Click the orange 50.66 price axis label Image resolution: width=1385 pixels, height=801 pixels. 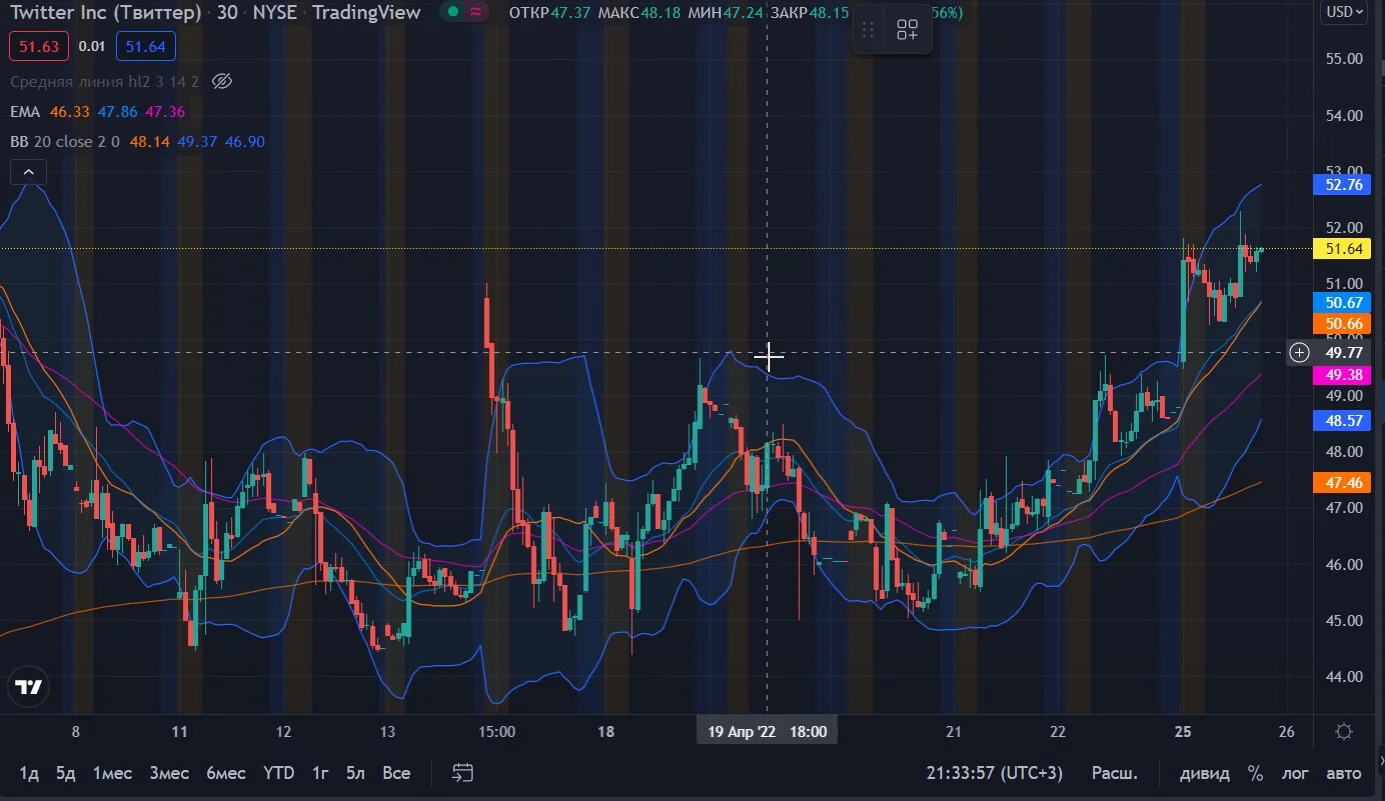1344,324
